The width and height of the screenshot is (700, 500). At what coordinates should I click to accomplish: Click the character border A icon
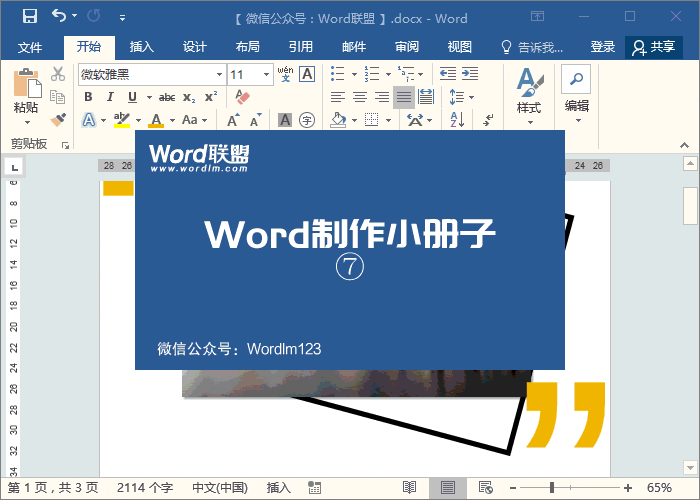307,74
